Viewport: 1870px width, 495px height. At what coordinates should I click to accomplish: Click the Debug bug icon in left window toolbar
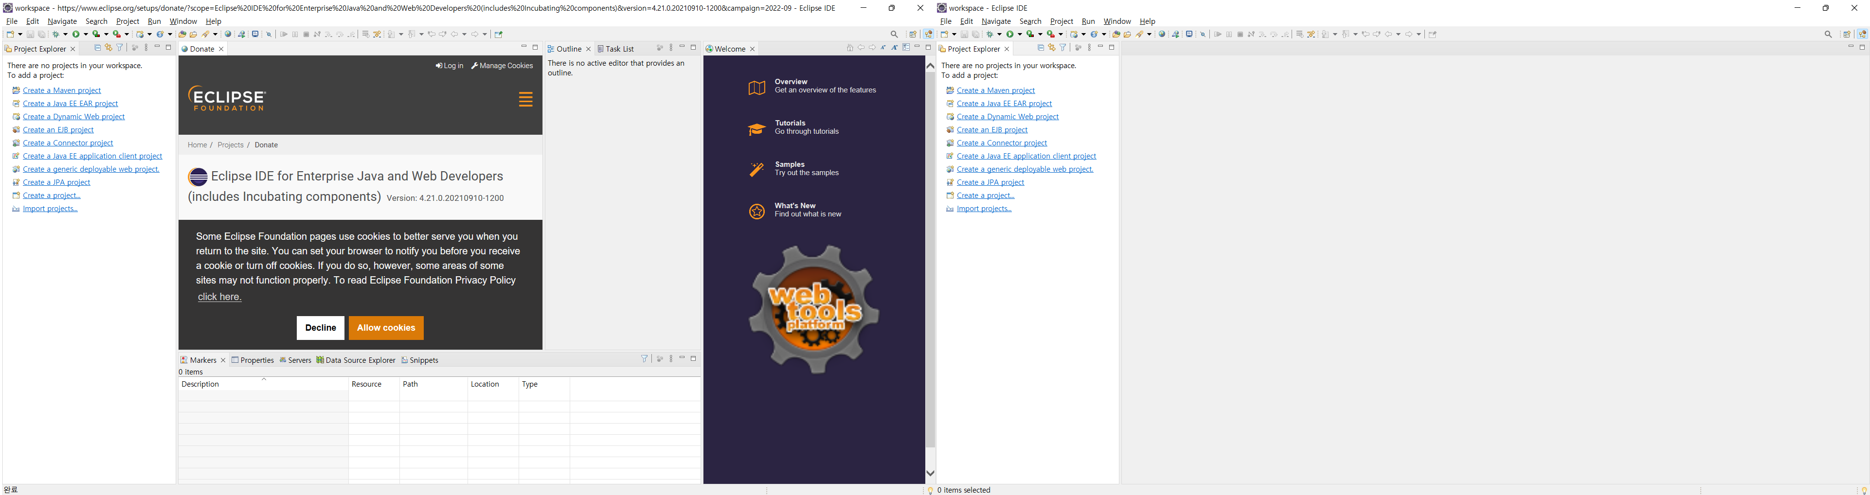56,34
